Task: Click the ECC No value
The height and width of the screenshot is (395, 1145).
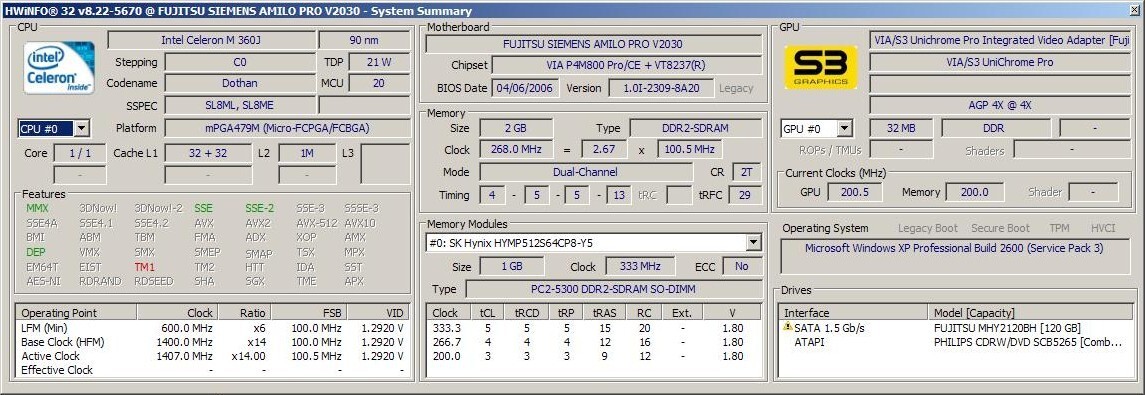Action: [742, 266]
